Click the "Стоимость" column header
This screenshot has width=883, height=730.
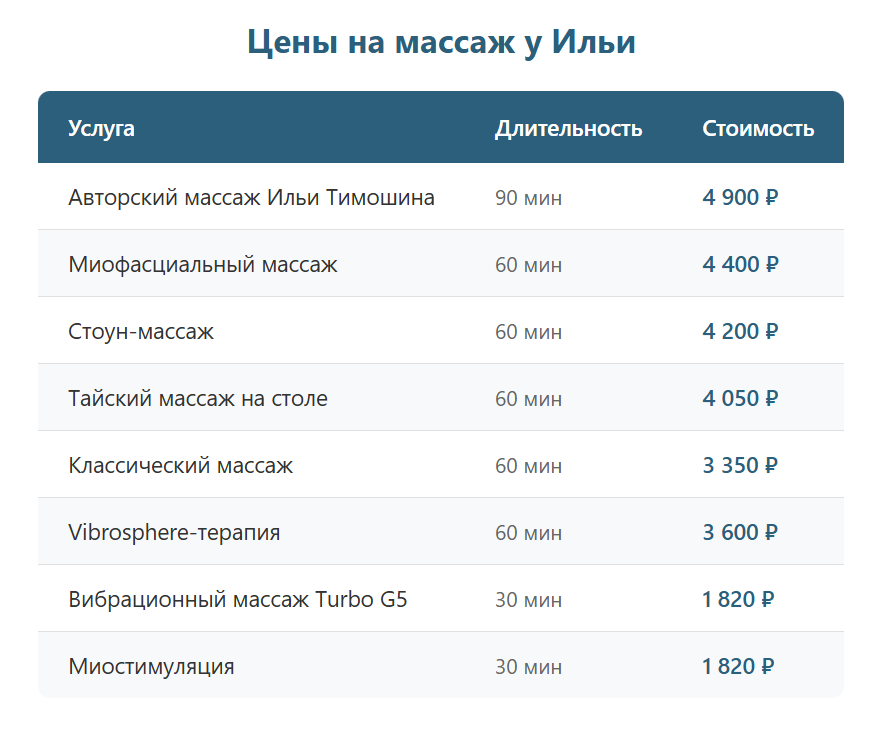[757, 129]
